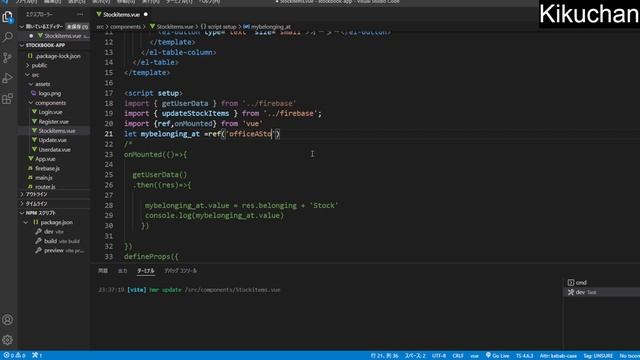The width and height of the screenshot is (640, 360).
Task: Click line and column indicator 行 21, 列 36
Action: (x=384, y=356)
